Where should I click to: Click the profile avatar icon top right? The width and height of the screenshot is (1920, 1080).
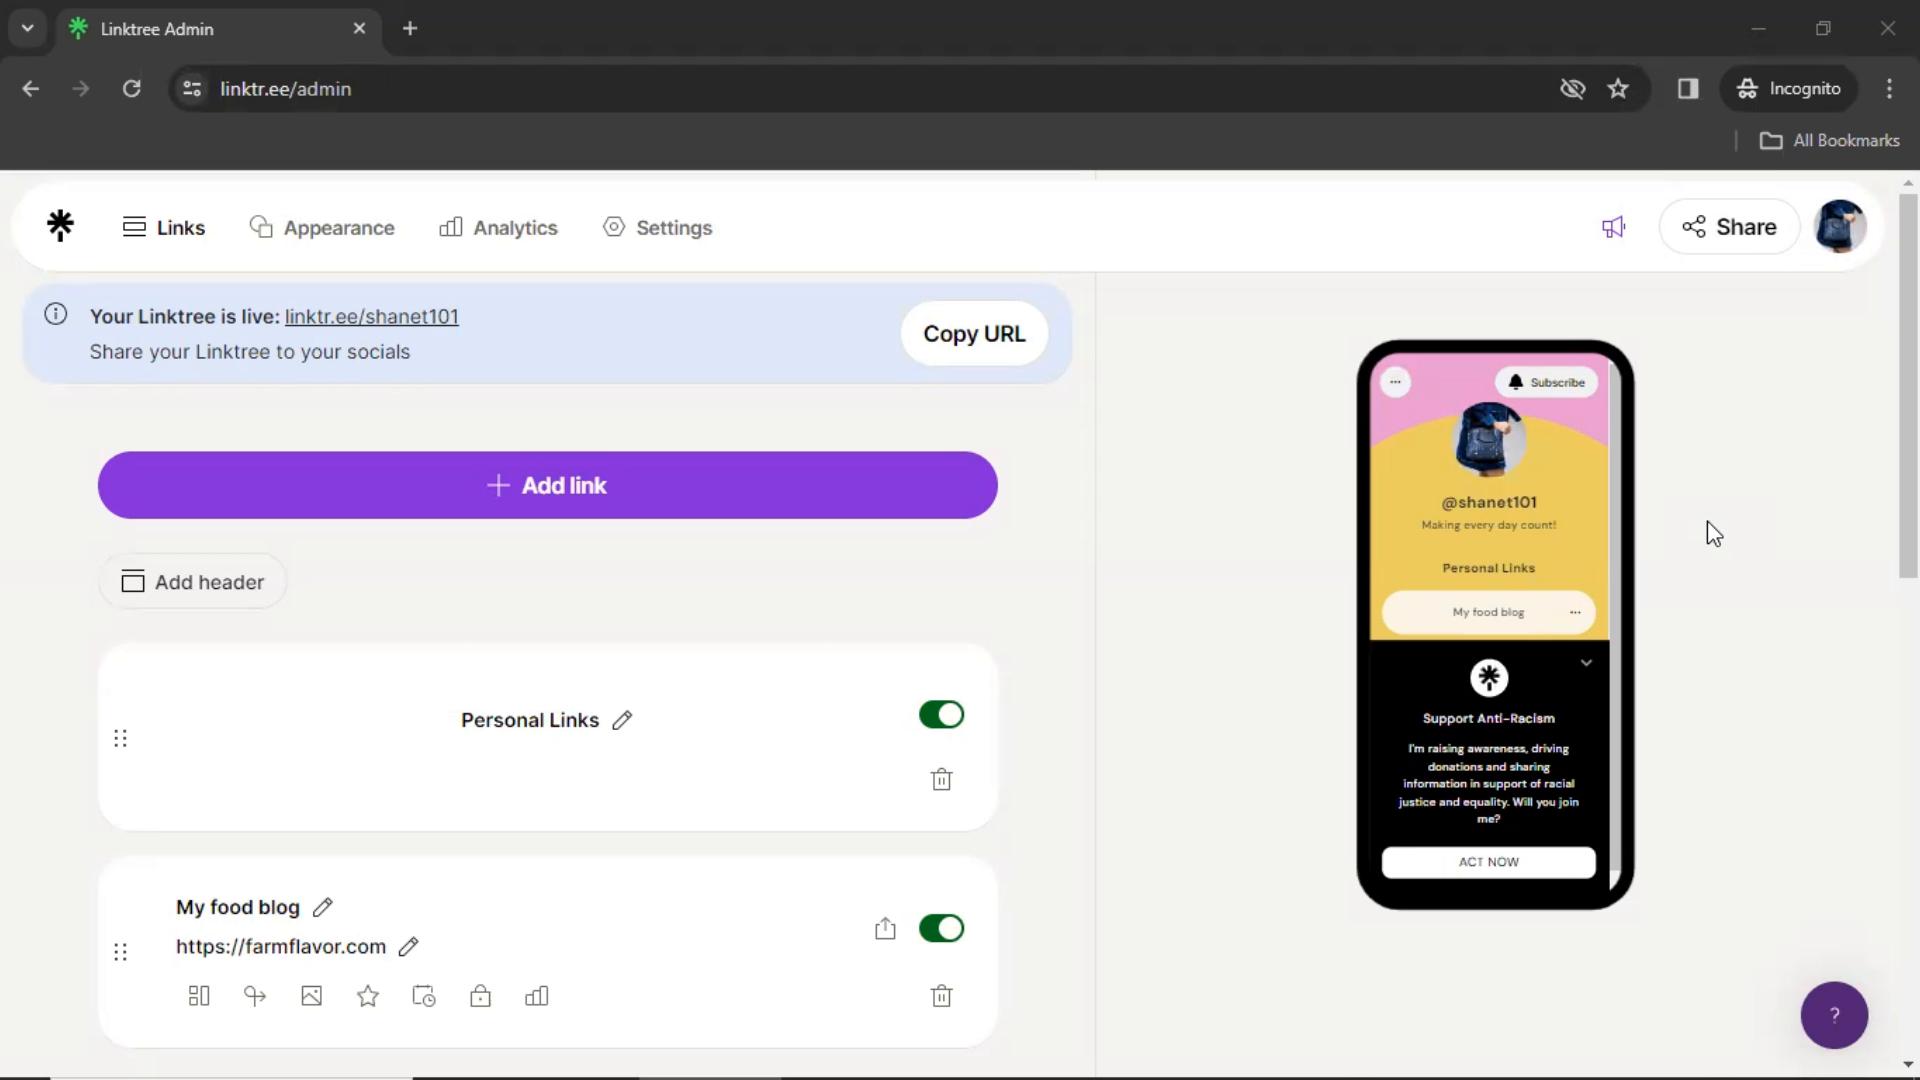pyautogui.click(x=1844, y=225)
